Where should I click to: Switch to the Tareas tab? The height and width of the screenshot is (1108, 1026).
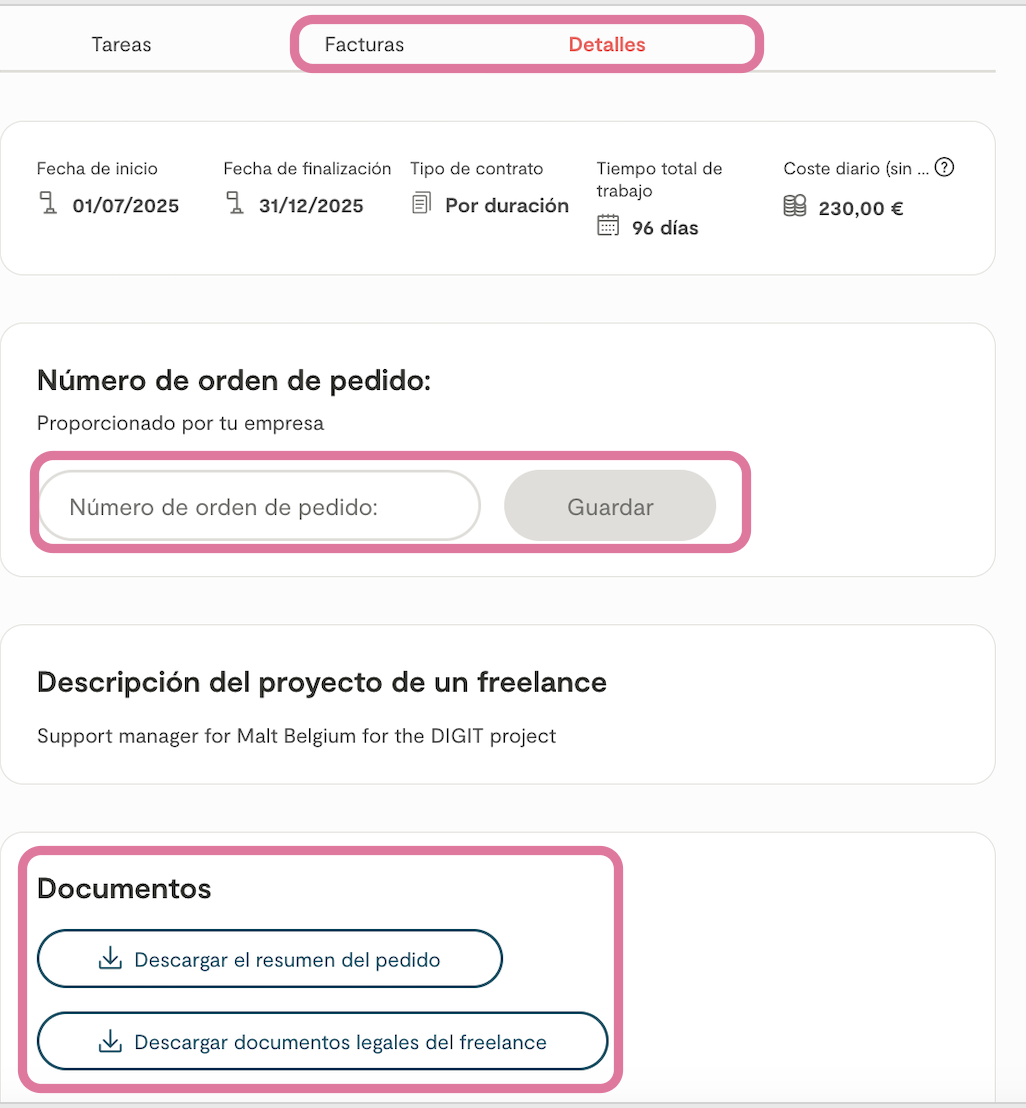pyautogui.click(x=121, y=45)
